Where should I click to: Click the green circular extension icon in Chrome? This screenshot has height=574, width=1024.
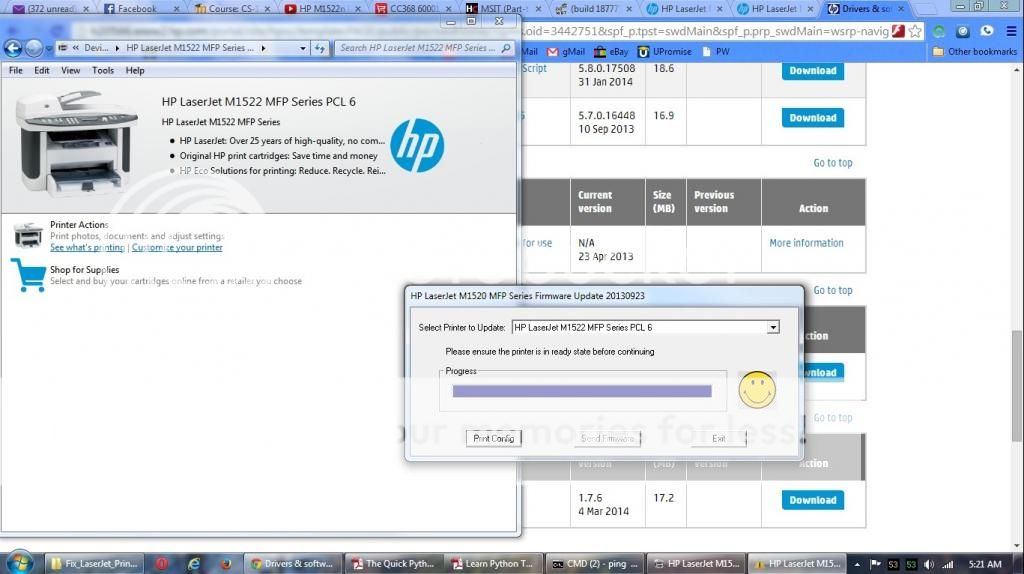[x=939, y=31]
